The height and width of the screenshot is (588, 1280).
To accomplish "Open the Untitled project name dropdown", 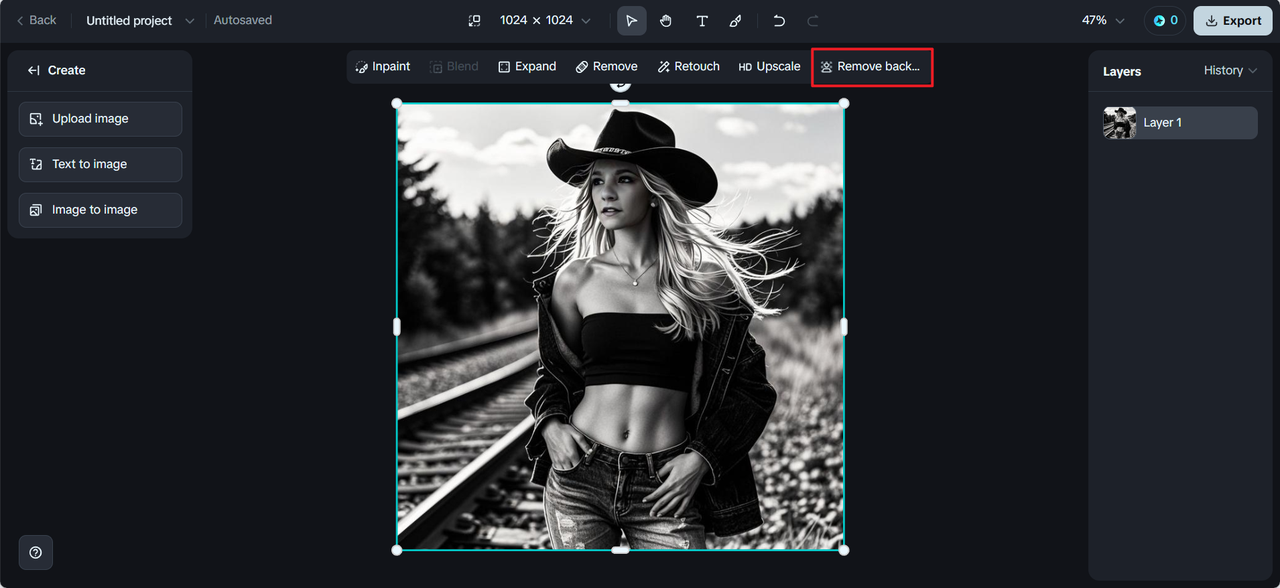I will click(x=140, y=20).
